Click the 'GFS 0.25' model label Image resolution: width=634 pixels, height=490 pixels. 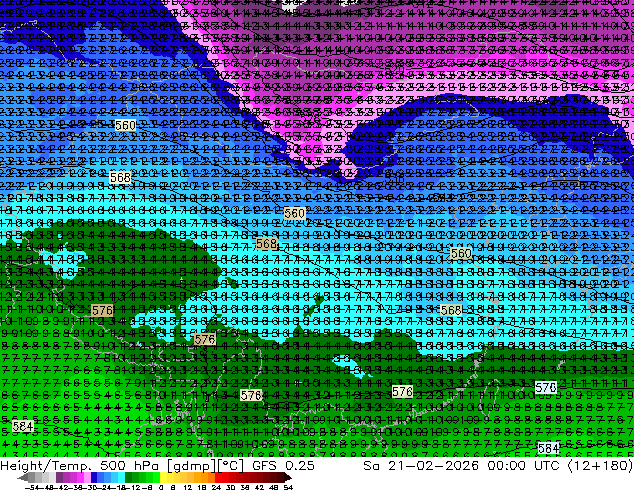coord(283,465)
